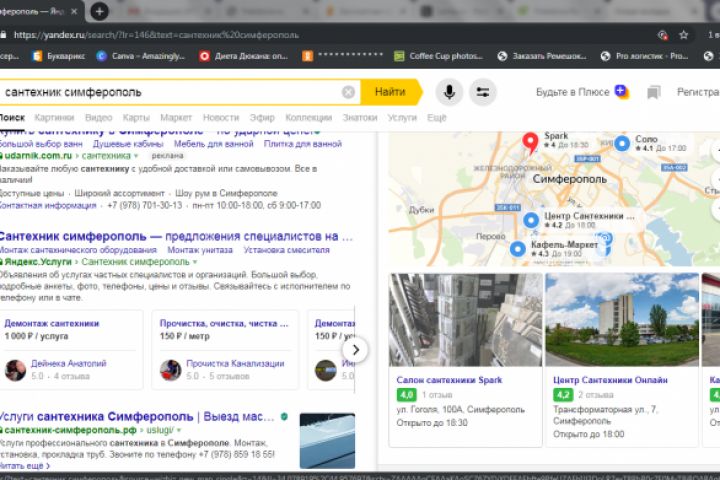Open Салон Spark storefront photo

coord(466,320)
